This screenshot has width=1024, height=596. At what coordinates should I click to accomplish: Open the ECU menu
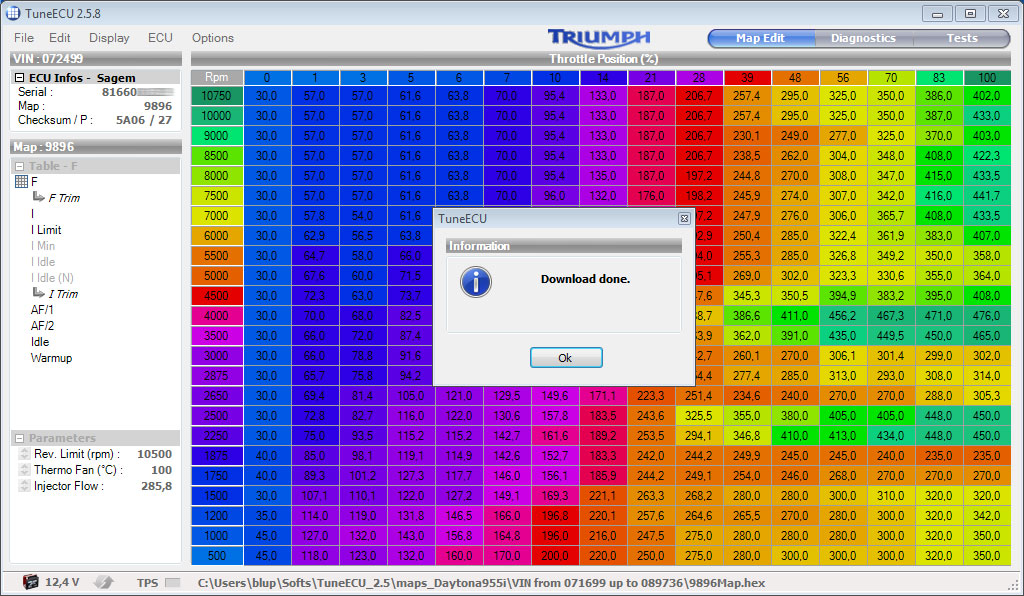[160, 38]
